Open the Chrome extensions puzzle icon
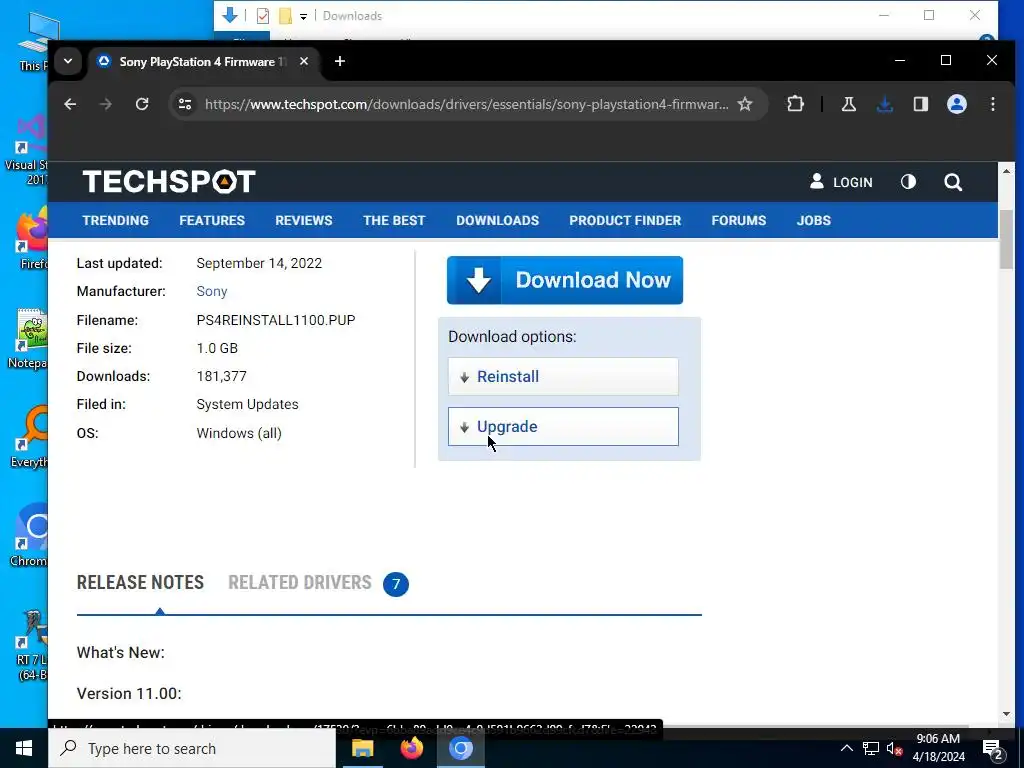Screen dimensions: 1024x768 pyautogui.click(x=795, y=104)
